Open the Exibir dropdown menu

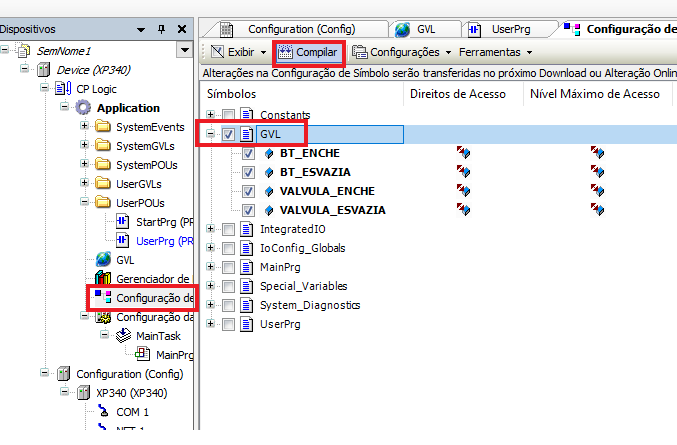(238, 51)
